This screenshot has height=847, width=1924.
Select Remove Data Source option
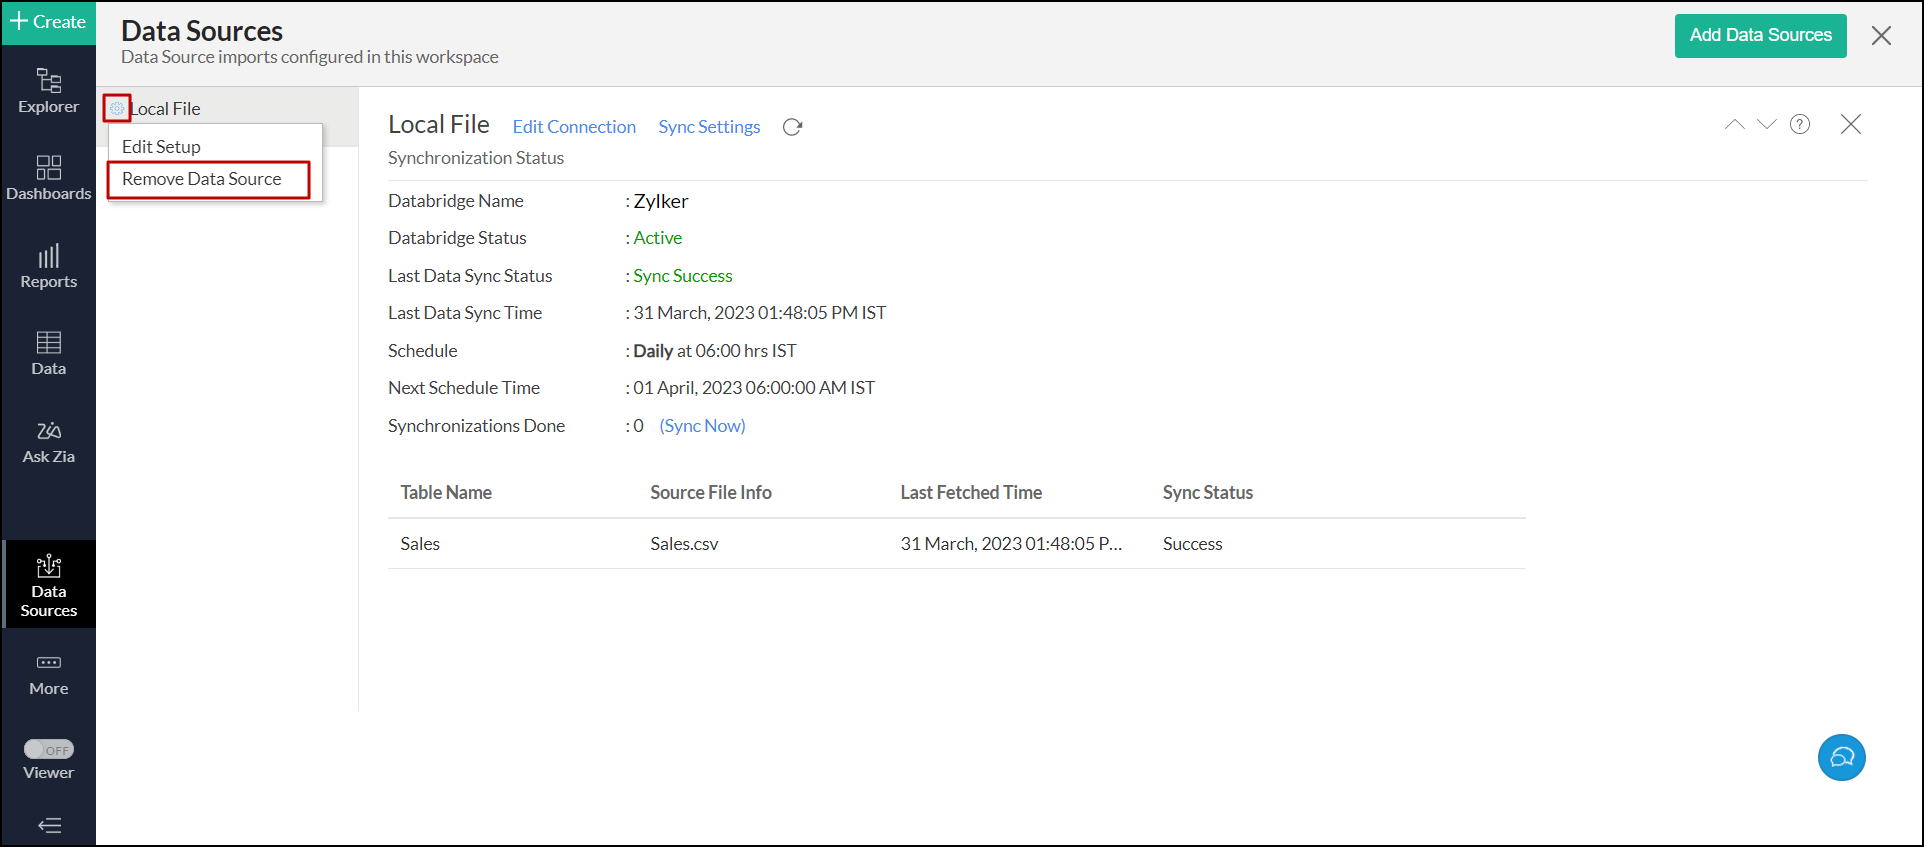pyautogui.click(x=202, y=179)
